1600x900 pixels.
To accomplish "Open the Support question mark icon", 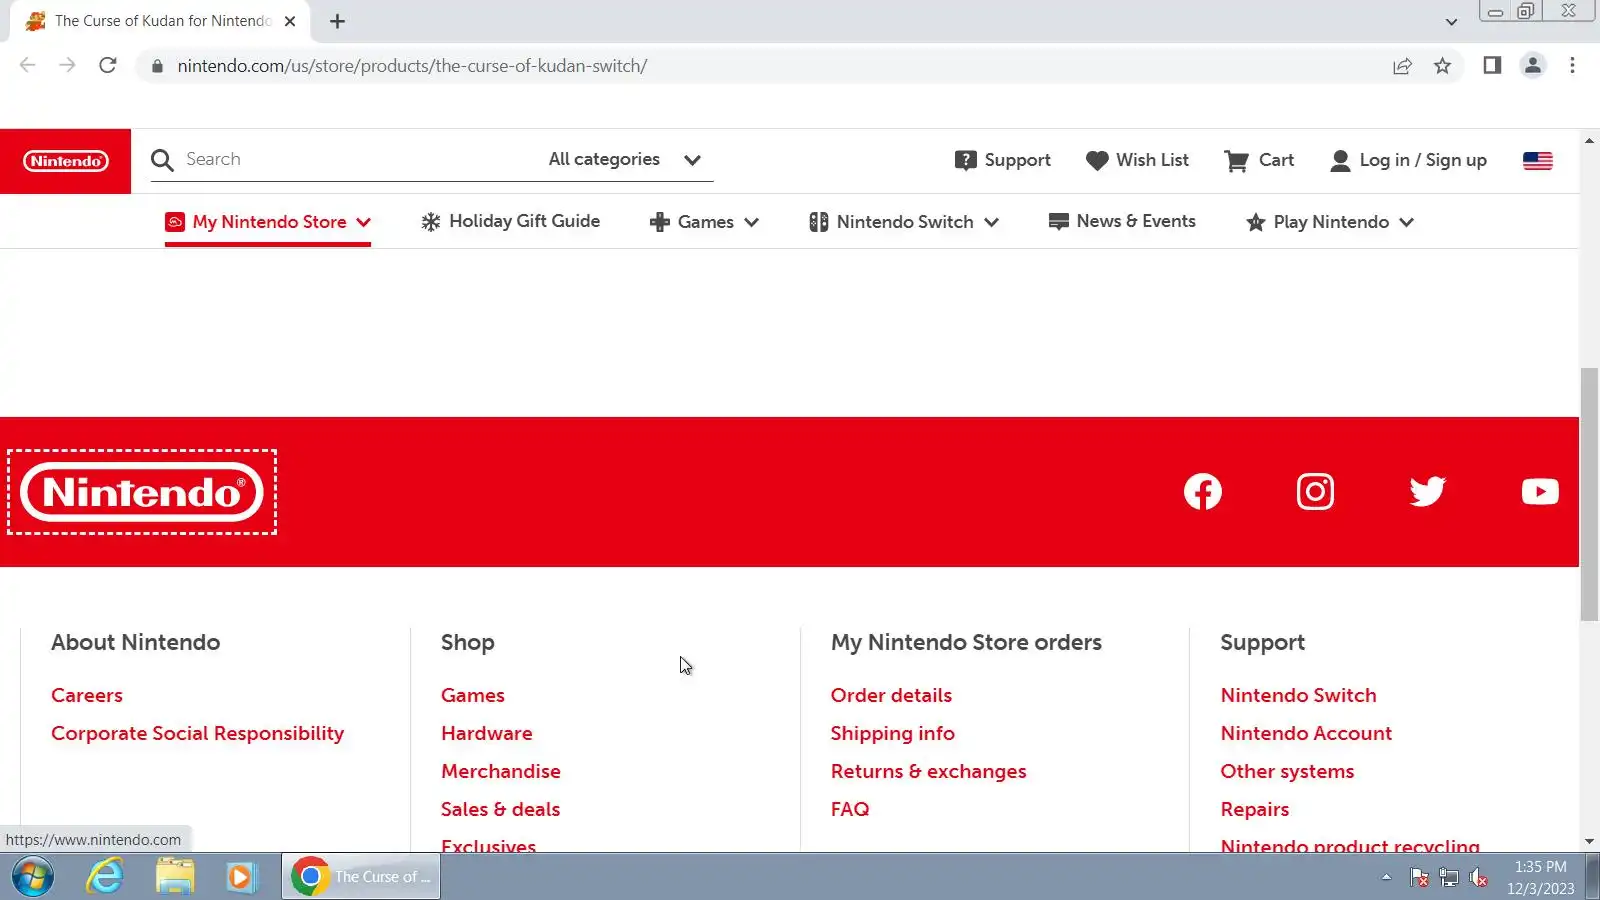I will tap(965, 160).
